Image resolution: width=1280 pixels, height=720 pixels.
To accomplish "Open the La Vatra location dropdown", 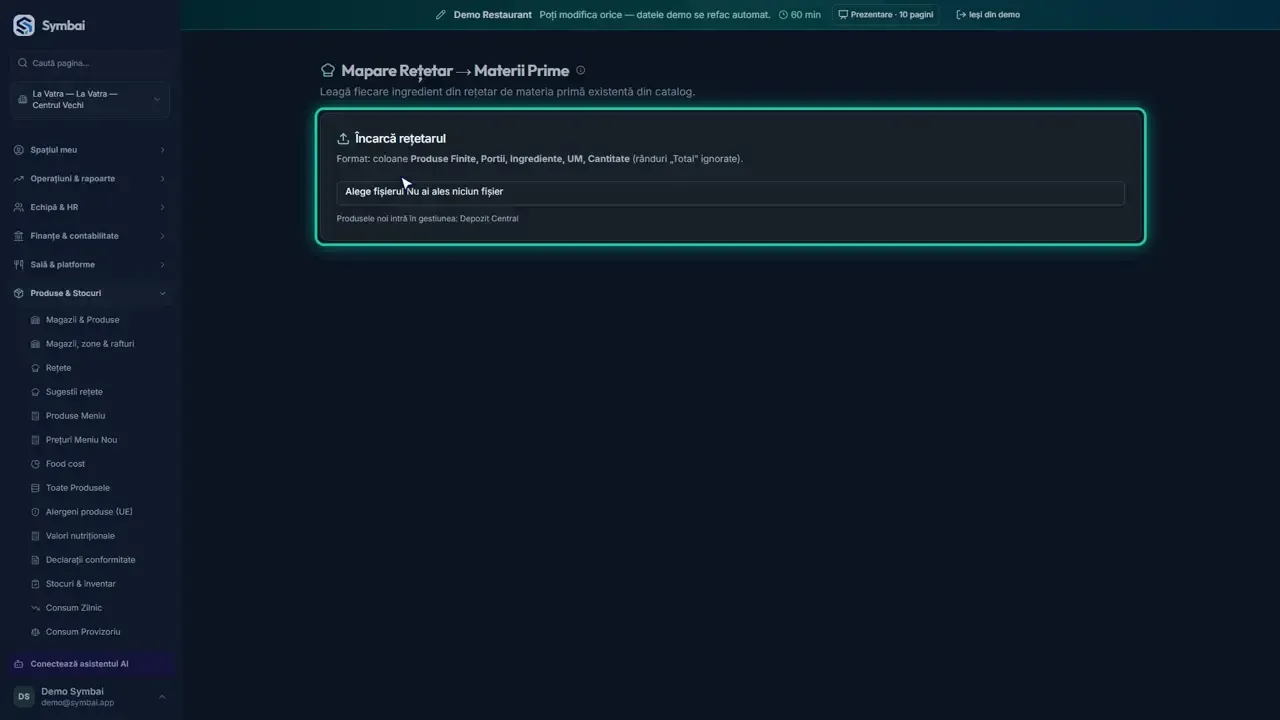I will coord(91,100).
